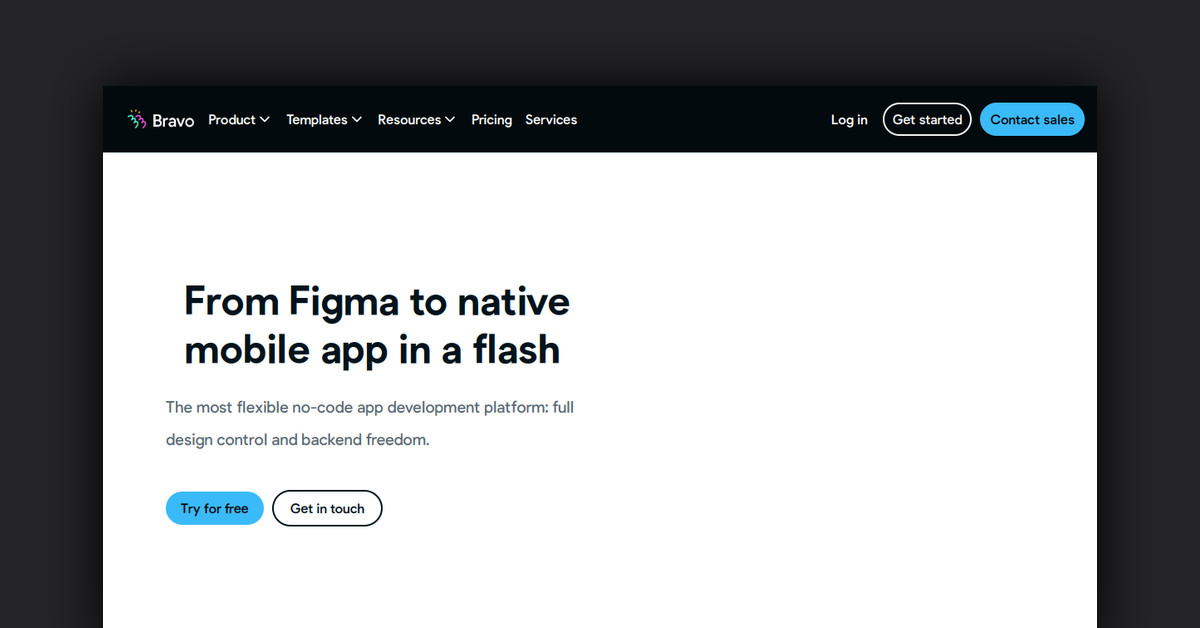Expand the chevron beside Templates
The height and width of the screenshot is (628, 1200).
[x=357, y=120]
